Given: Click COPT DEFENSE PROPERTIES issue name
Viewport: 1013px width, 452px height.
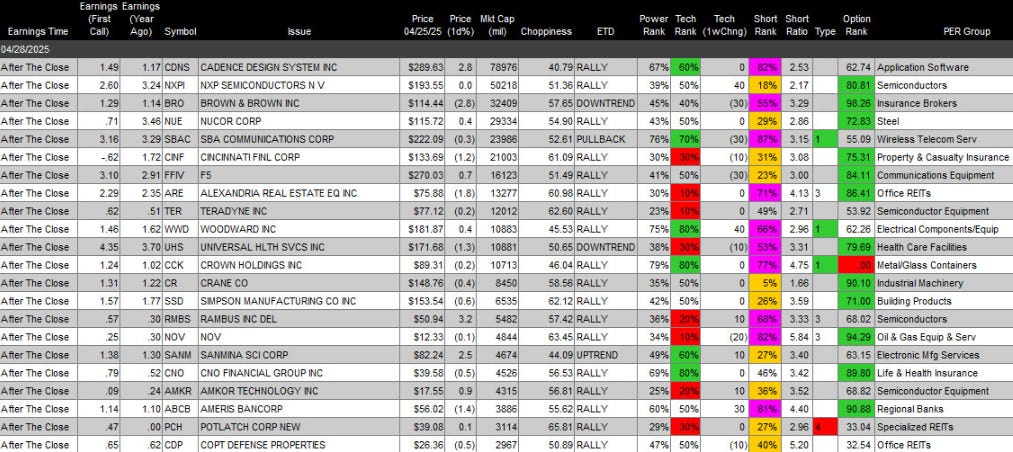Looking at the screenshot, I should click(262, 445).
